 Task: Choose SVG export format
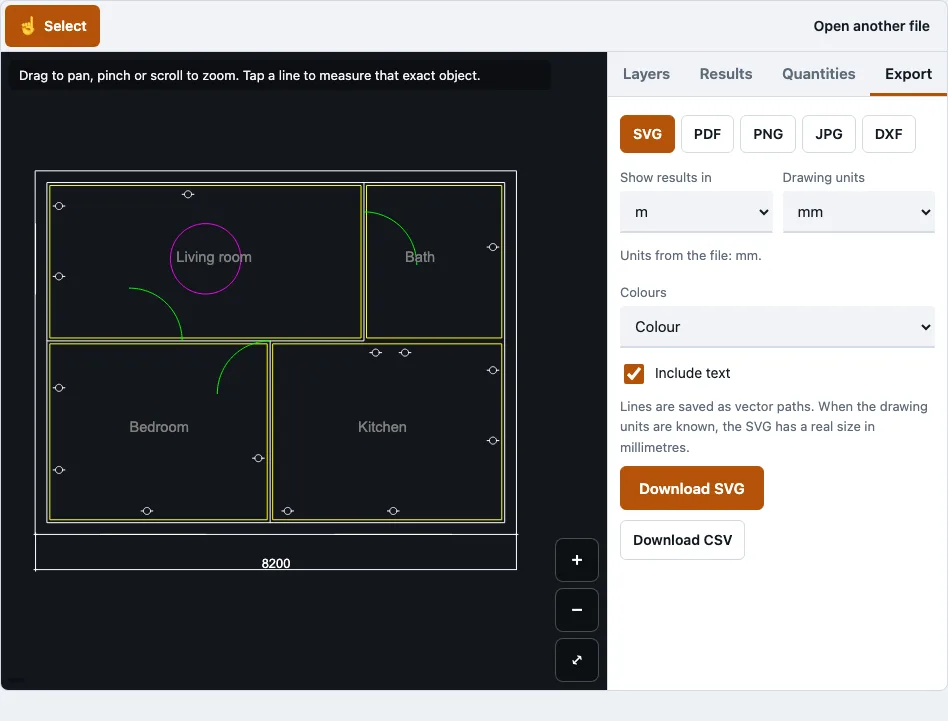[x=647, y=134]
